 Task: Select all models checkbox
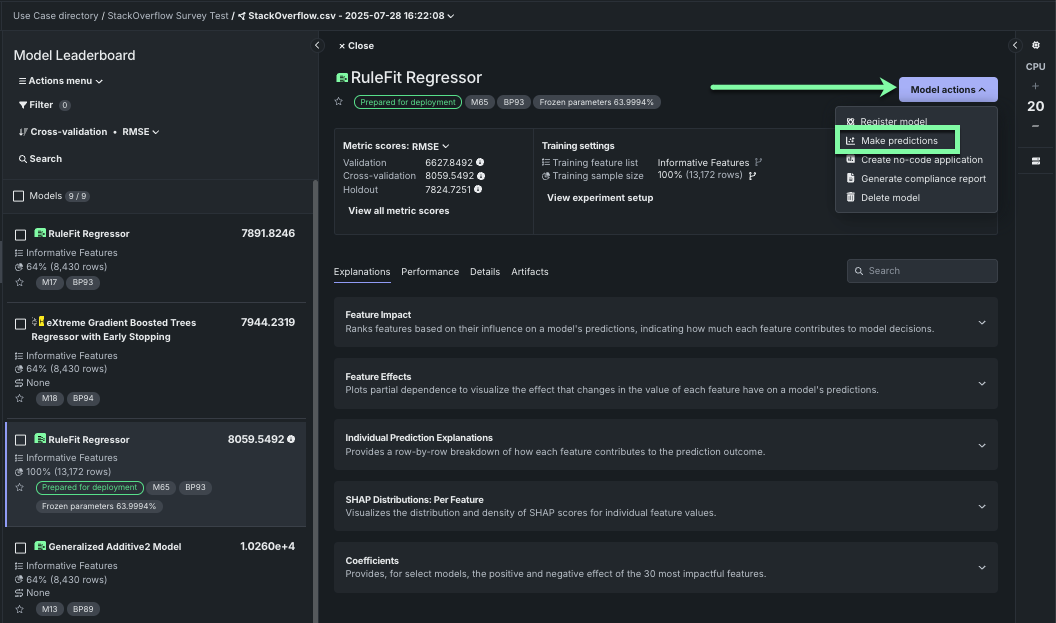(x=19, y=196)
